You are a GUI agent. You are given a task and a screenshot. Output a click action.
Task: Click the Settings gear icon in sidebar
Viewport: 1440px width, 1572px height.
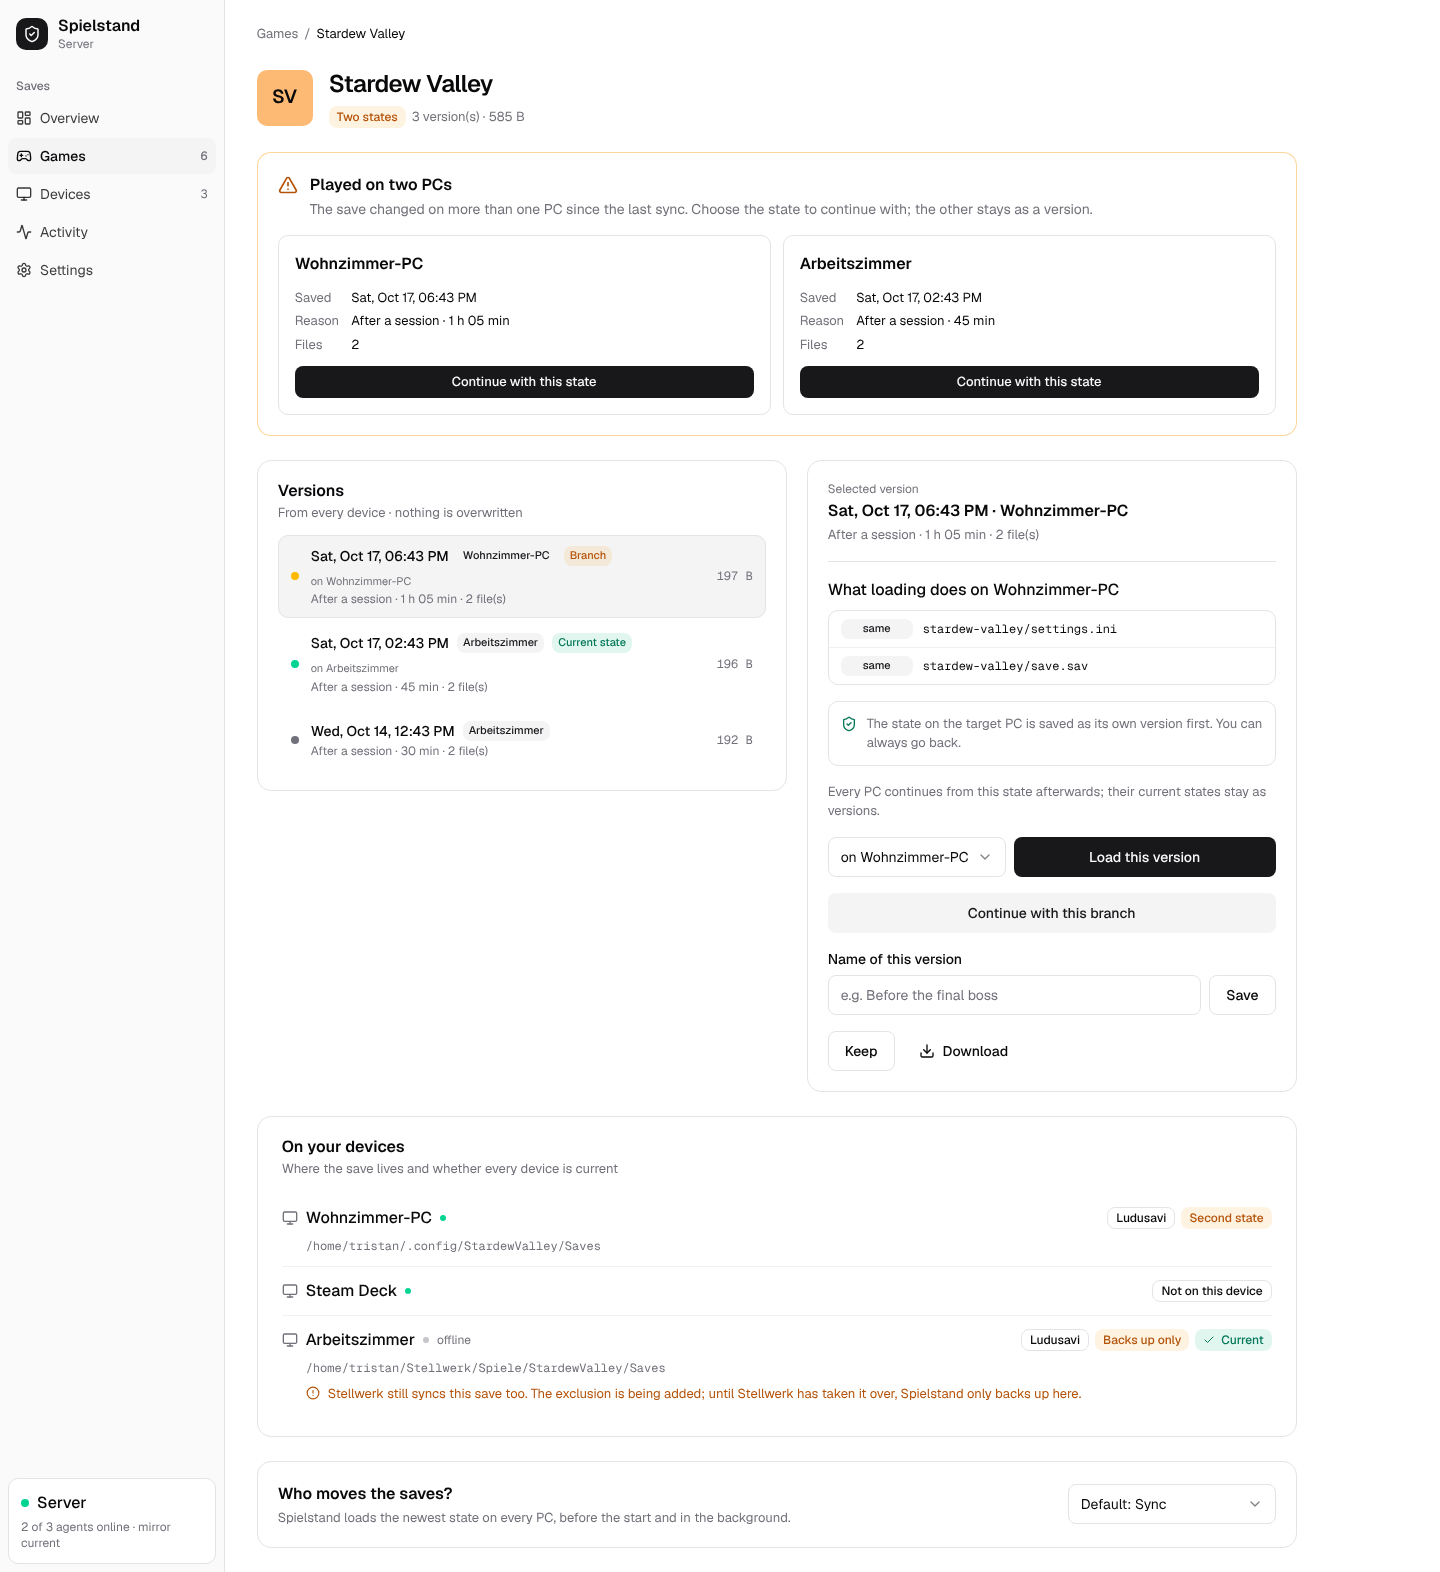pyautogui.click(x=24, y=270)
